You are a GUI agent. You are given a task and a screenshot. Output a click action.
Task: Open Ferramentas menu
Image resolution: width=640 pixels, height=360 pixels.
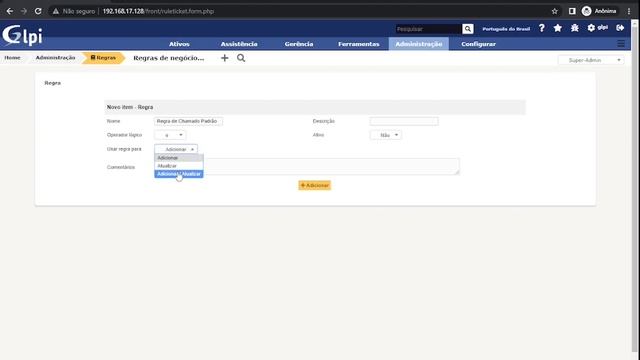pyautogui.click(x=358, y=44)
